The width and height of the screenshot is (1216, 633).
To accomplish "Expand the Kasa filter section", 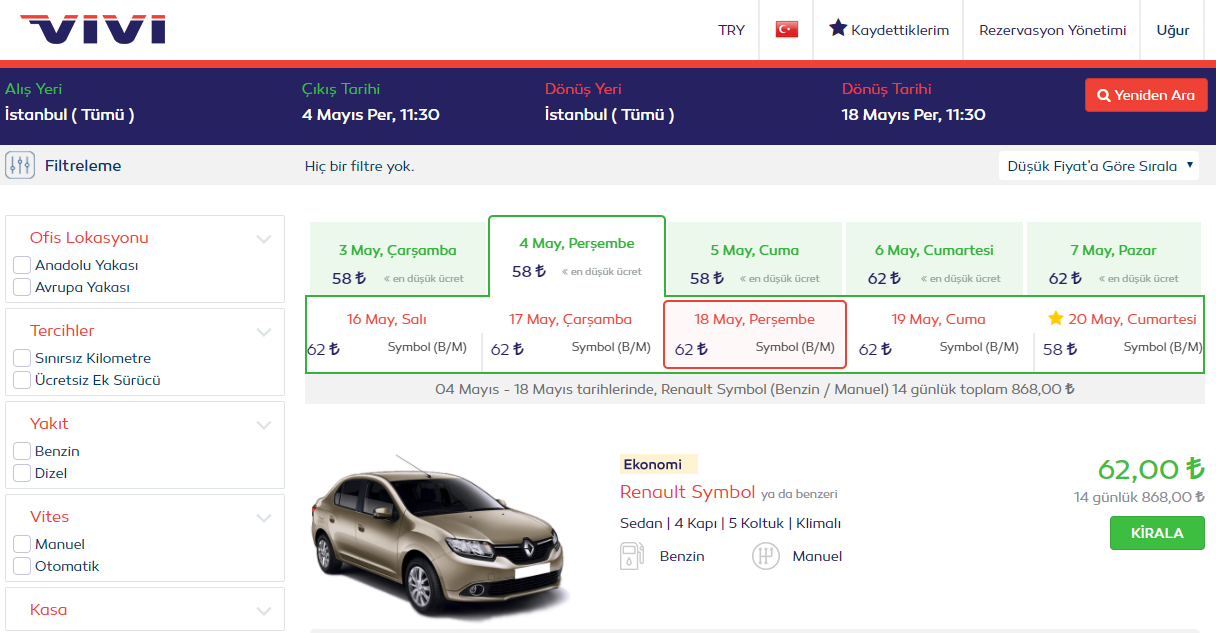I will 264,611.
